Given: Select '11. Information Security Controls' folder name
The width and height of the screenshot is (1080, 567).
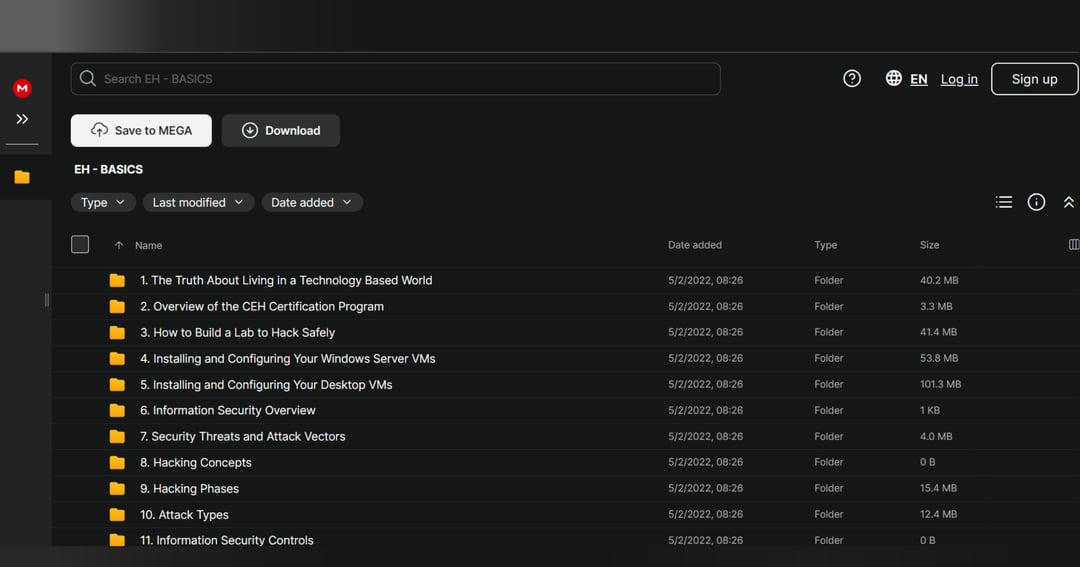Looking at the screenshot, I should pos(227,540).
